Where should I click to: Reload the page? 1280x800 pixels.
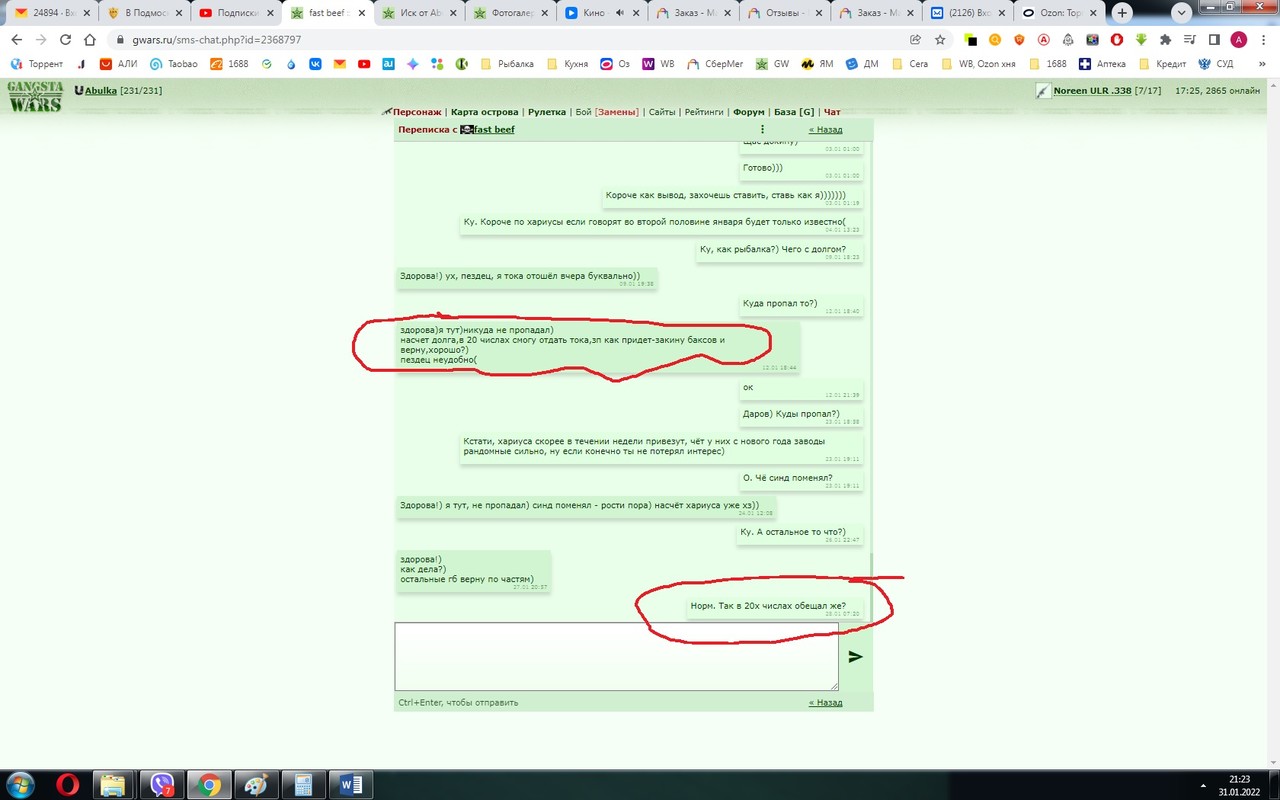pos(66,40)
